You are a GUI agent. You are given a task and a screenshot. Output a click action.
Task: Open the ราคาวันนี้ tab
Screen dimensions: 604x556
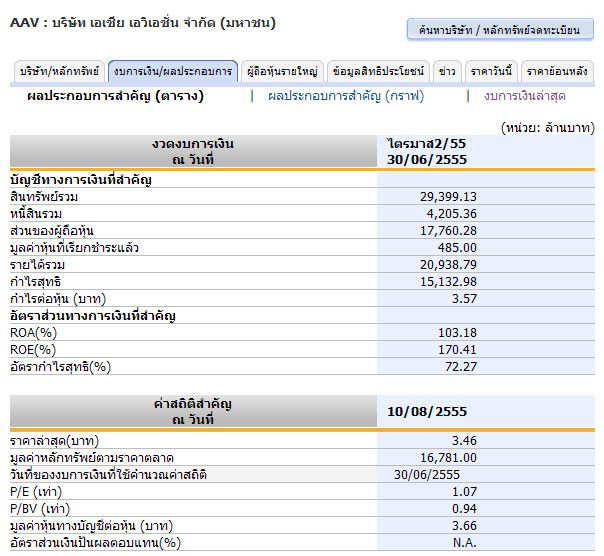(491, 72)
